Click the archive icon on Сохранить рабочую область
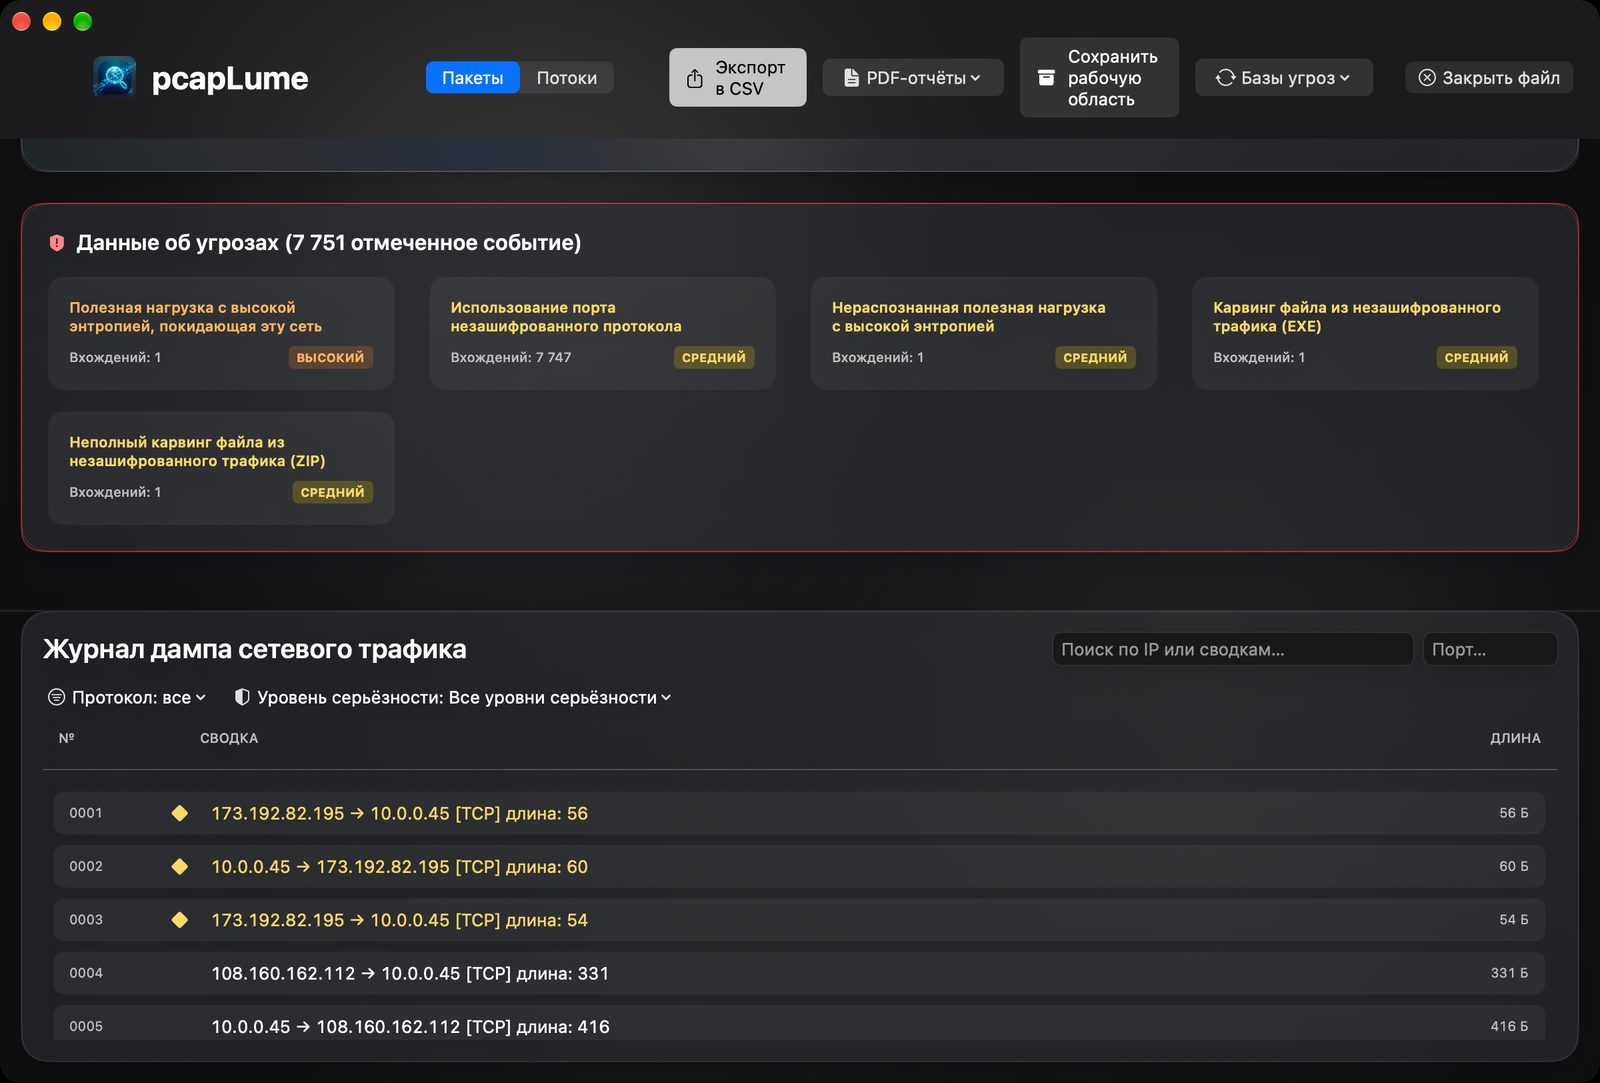 pos(1046,78)
